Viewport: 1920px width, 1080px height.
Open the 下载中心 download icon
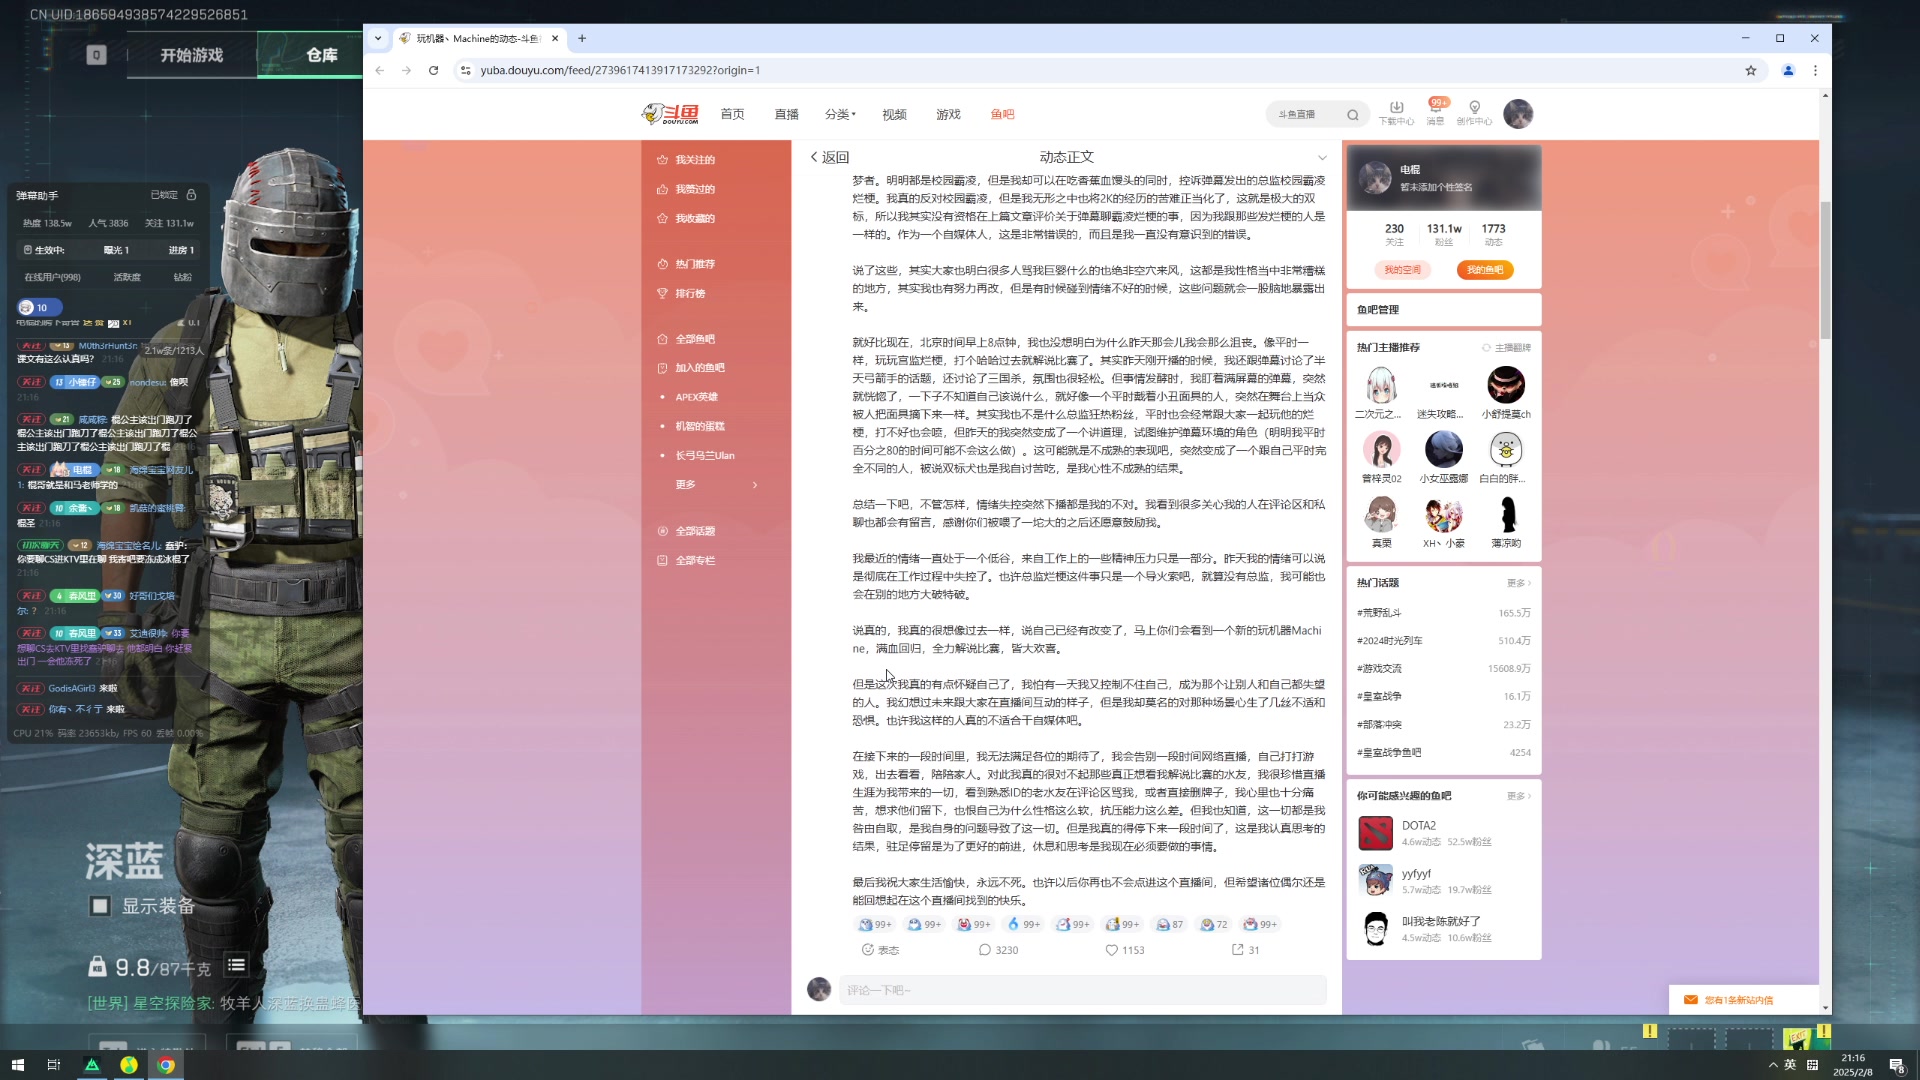(x=1396, y=108)
